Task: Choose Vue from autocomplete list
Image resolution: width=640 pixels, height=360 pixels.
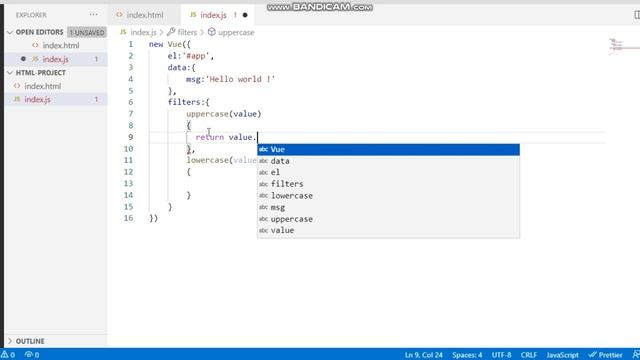Action: (x=388, y=149)
